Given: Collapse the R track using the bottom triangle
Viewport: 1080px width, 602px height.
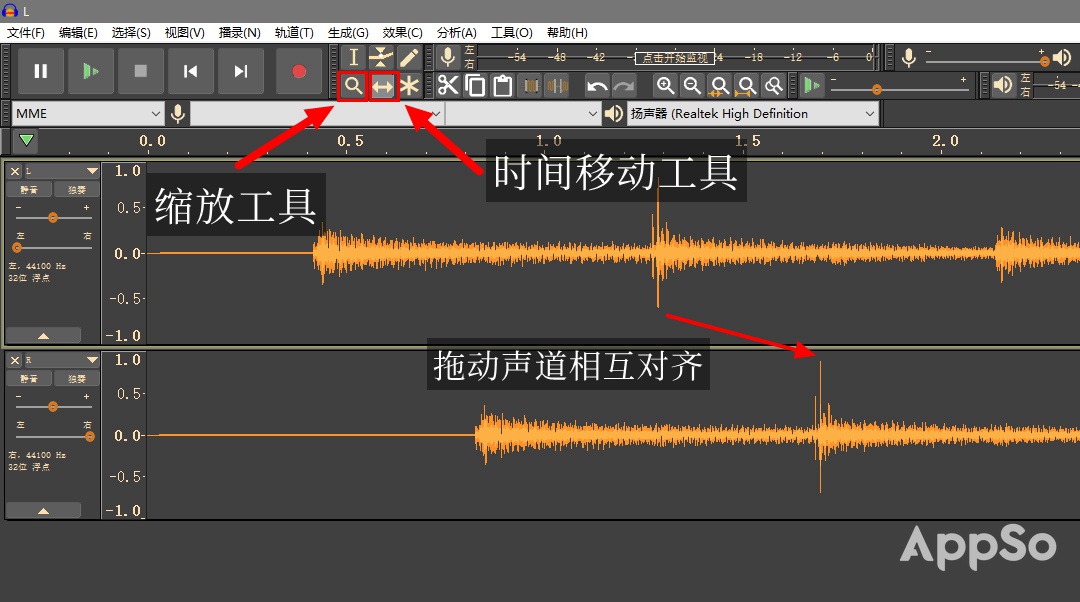Looking at the screenshot, I should coord(44,510).
